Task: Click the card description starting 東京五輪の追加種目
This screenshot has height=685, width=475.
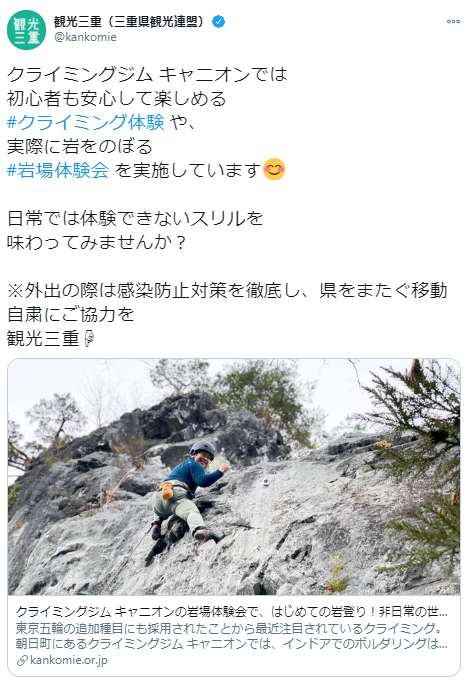Action: click(x=229, y=628)
